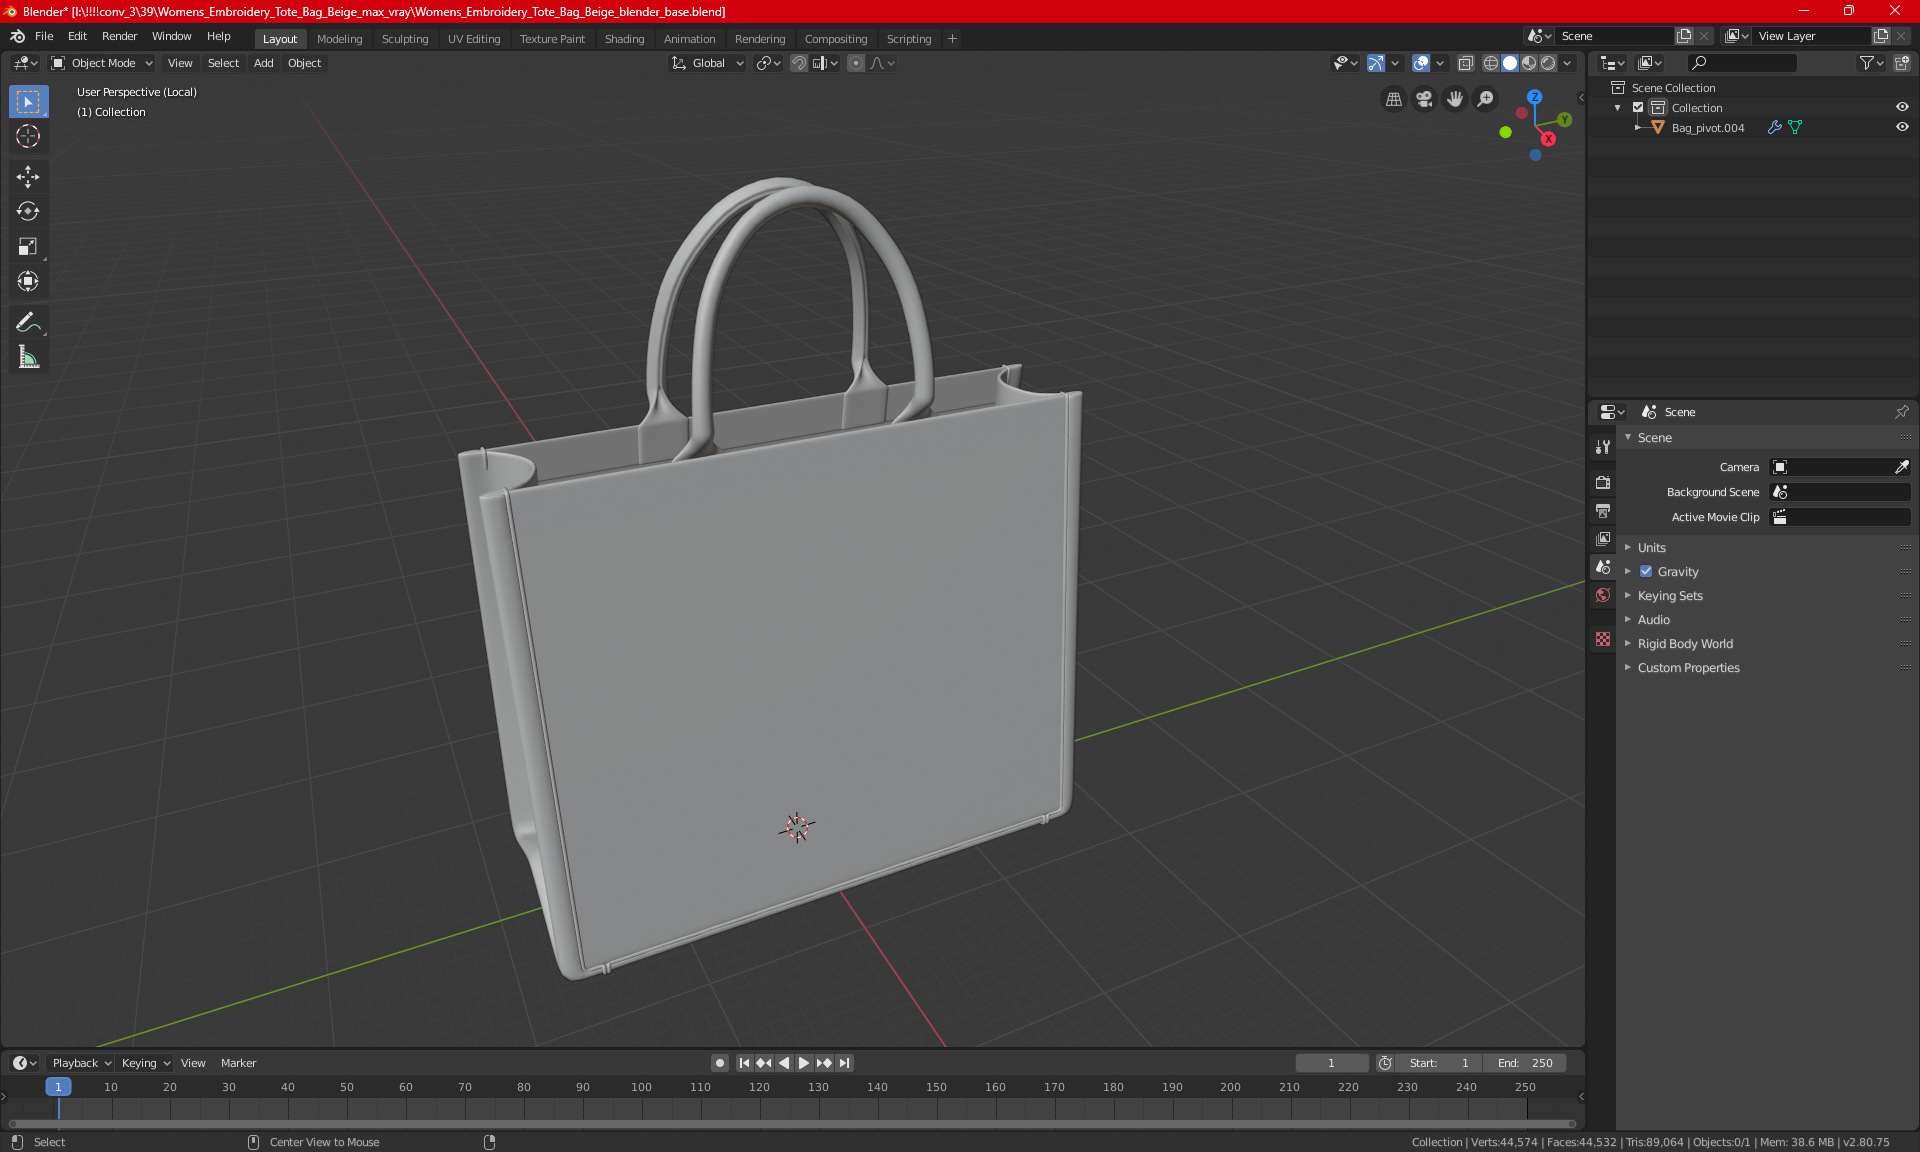Choose the Rotate tool
Viewport: 1920px width, 1152px height.
[28, 211]
